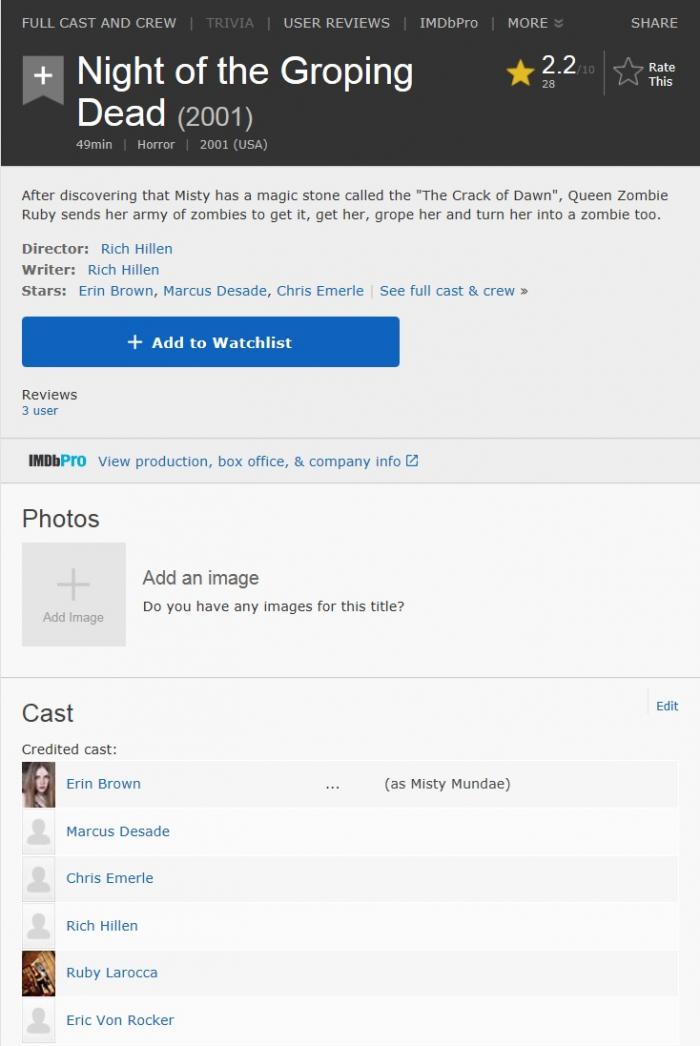This screenshot has width=700, height=1046.
Task: Open Erin Brown in the Stars line
Action: [115, 291]
